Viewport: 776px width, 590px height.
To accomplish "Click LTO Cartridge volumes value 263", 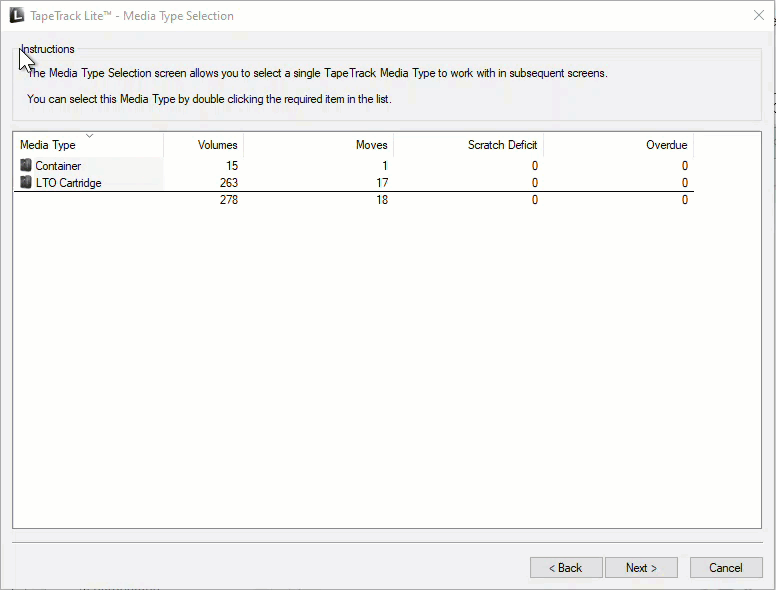I will 229,183.
